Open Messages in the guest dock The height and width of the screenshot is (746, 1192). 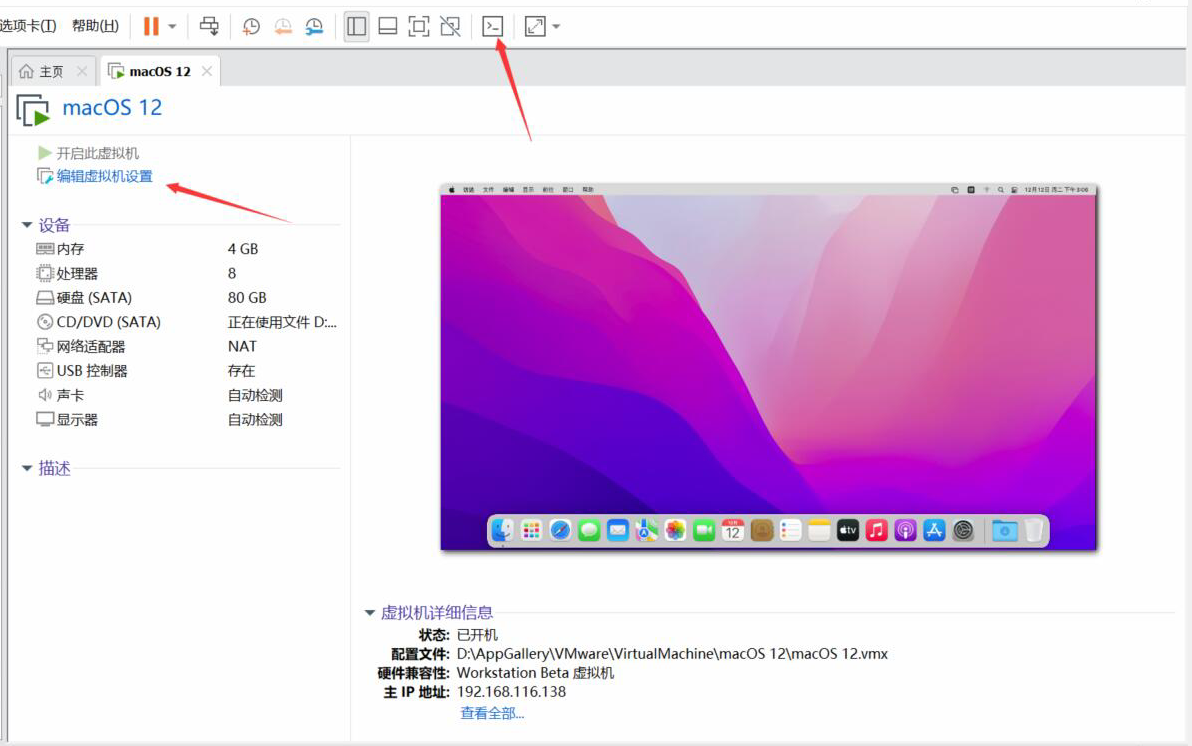[588, 531]
